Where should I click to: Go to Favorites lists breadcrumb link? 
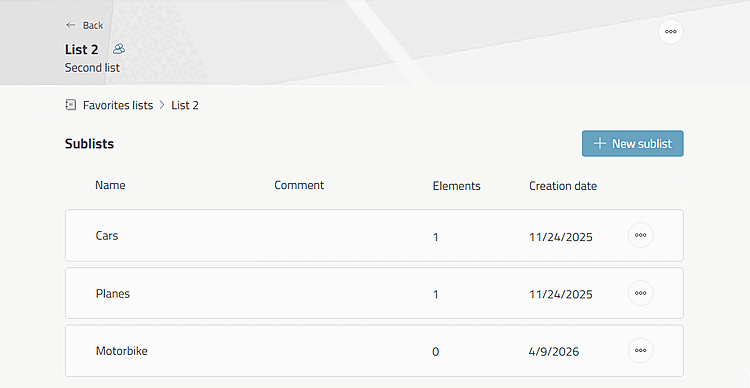(x=118, y=105)
